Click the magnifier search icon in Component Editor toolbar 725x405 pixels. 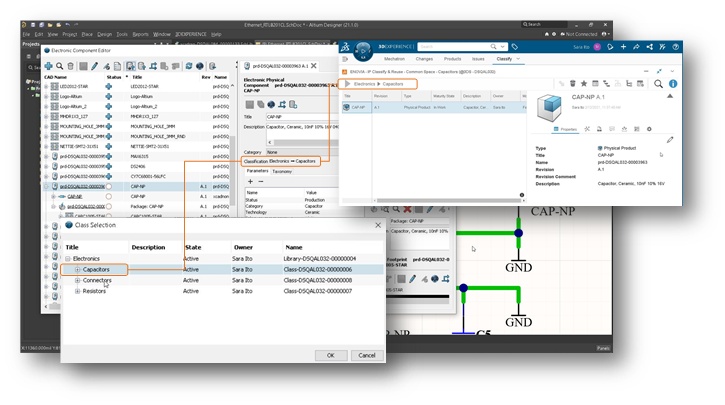[x=60, y=66]
